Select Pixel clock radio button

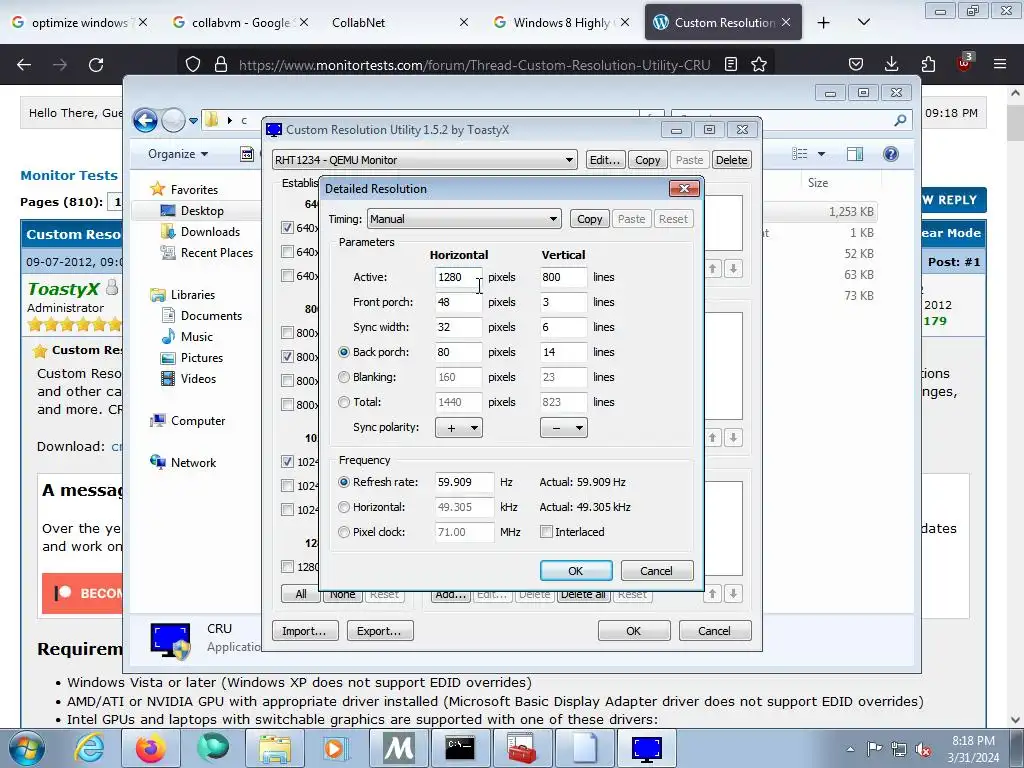coord(344,532)
